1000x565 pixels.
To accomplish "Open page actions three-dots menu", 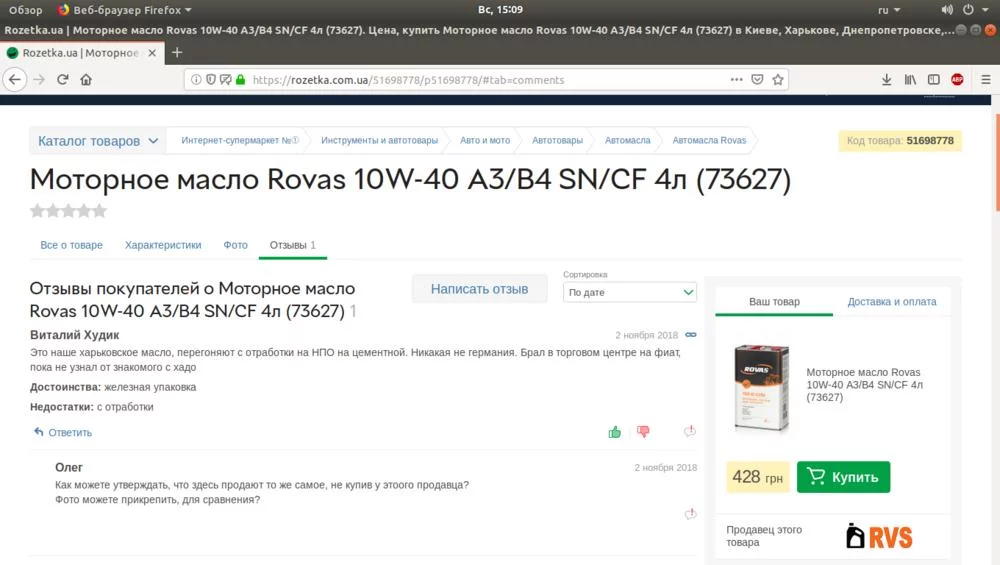I will coord(737,80).
